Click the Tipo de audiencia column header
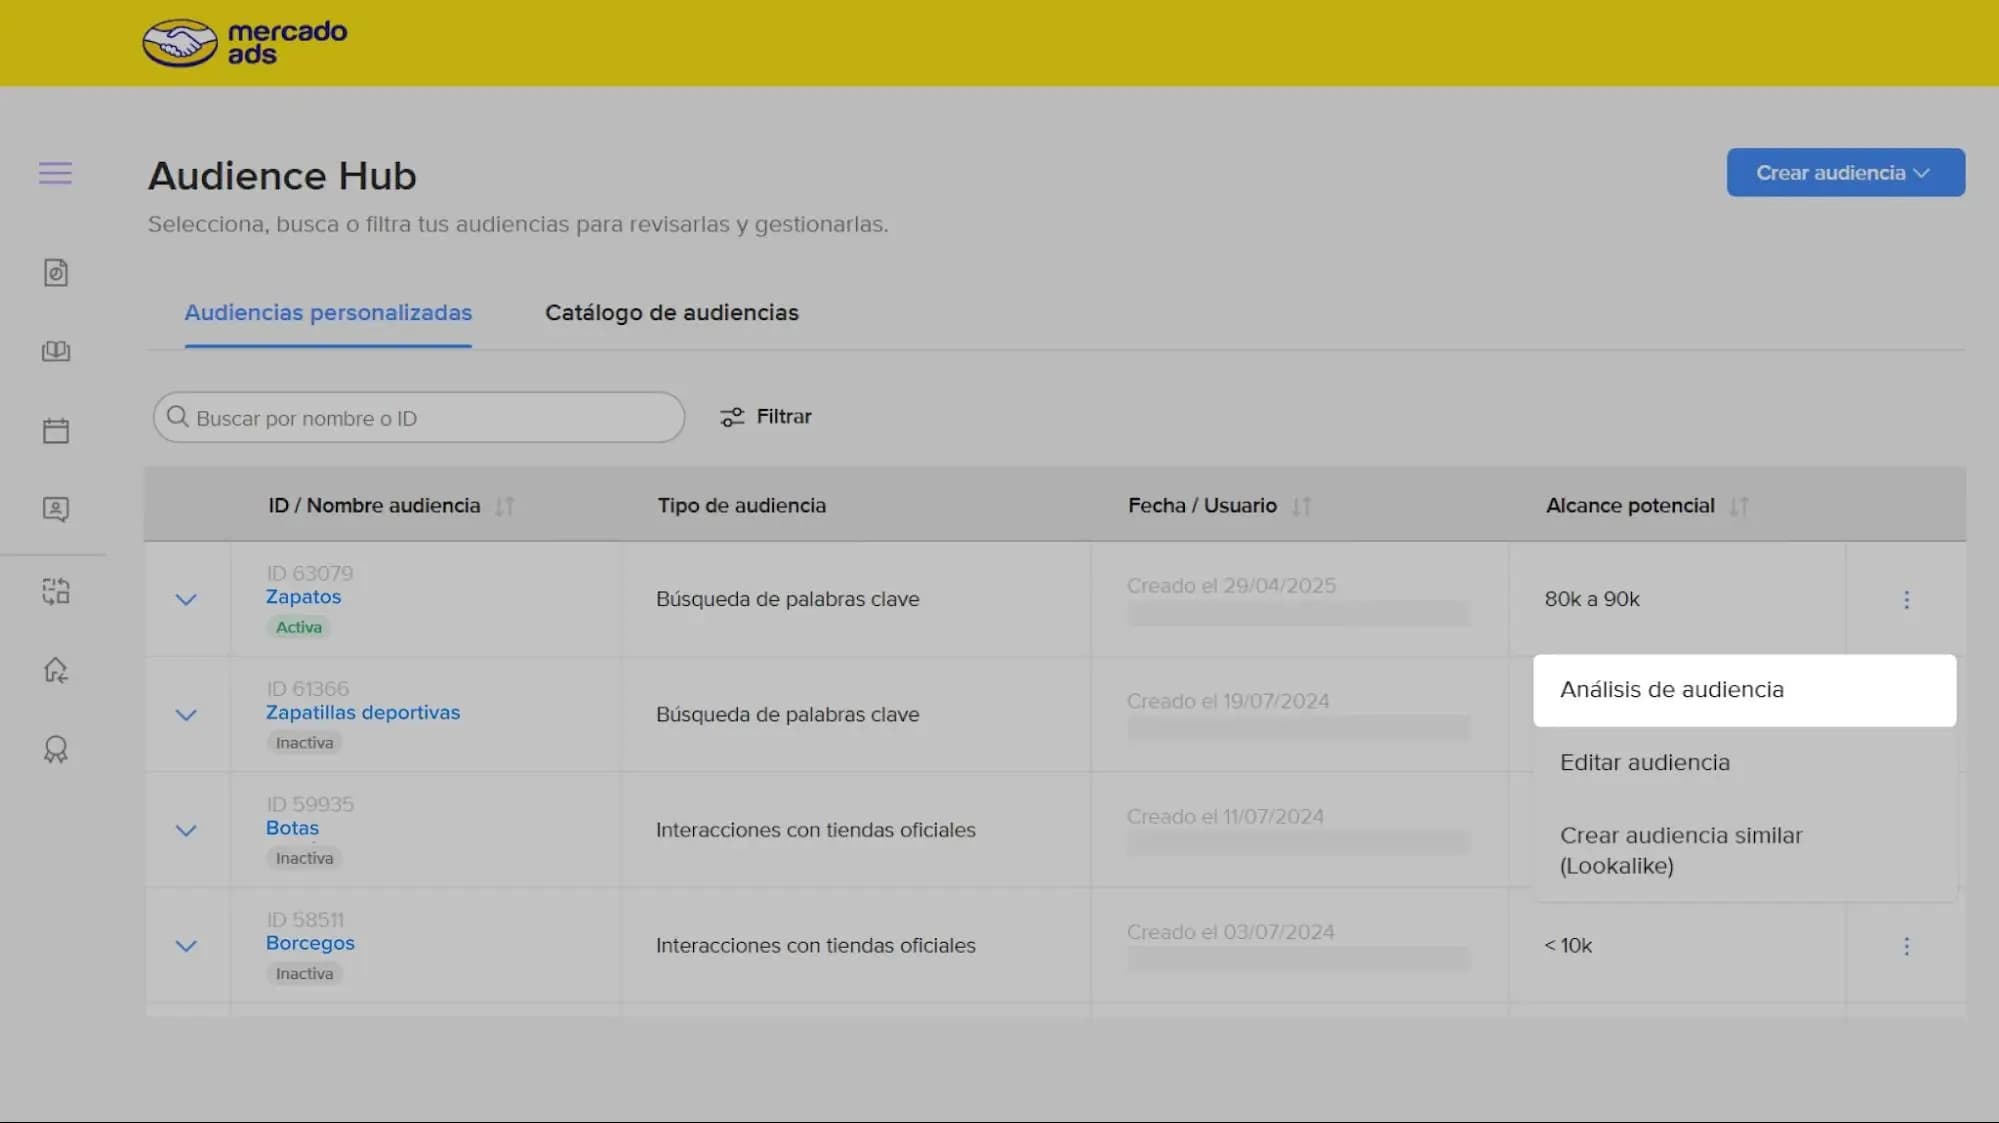This screenshot has width=1999, height=1123. tap(741, 506)
